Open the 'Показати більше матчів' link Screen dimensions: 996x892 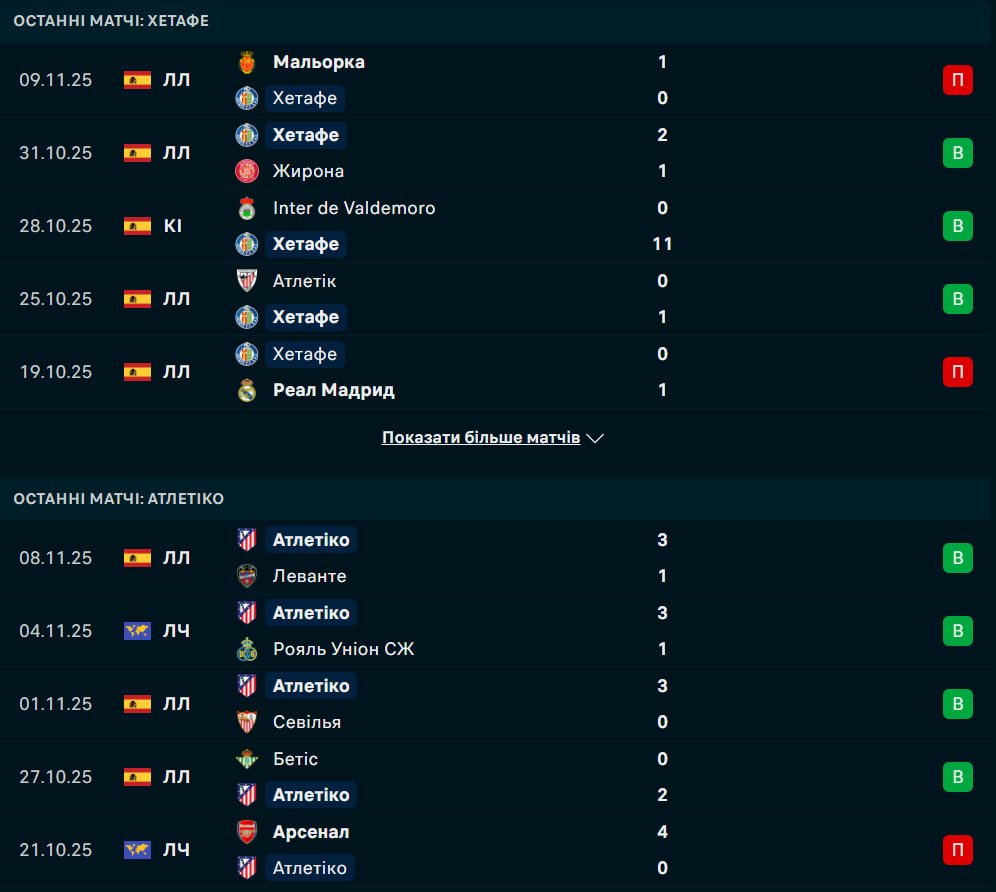[x=481, y=438]
